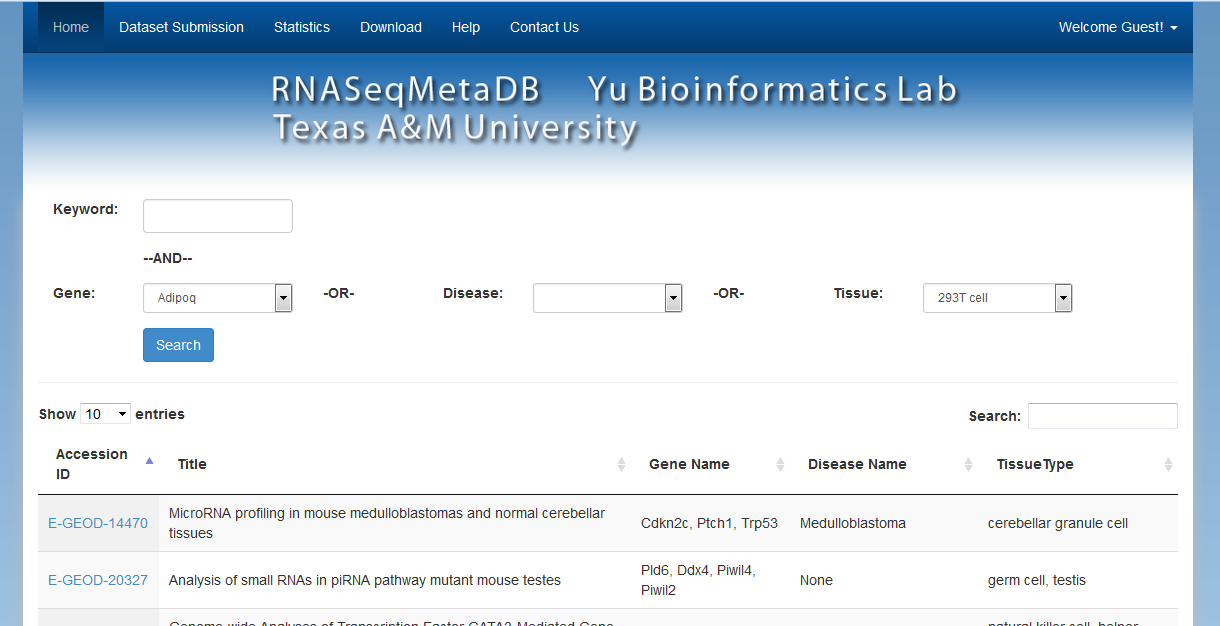Click the Title column header text
Viewport: 1220px width, 626px height.
[192, 464]
